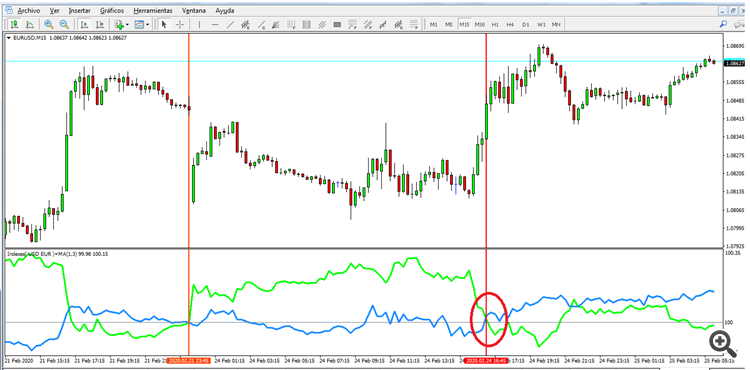
Task: Switch chart to candlestick display
Action: tap(15, 24)
